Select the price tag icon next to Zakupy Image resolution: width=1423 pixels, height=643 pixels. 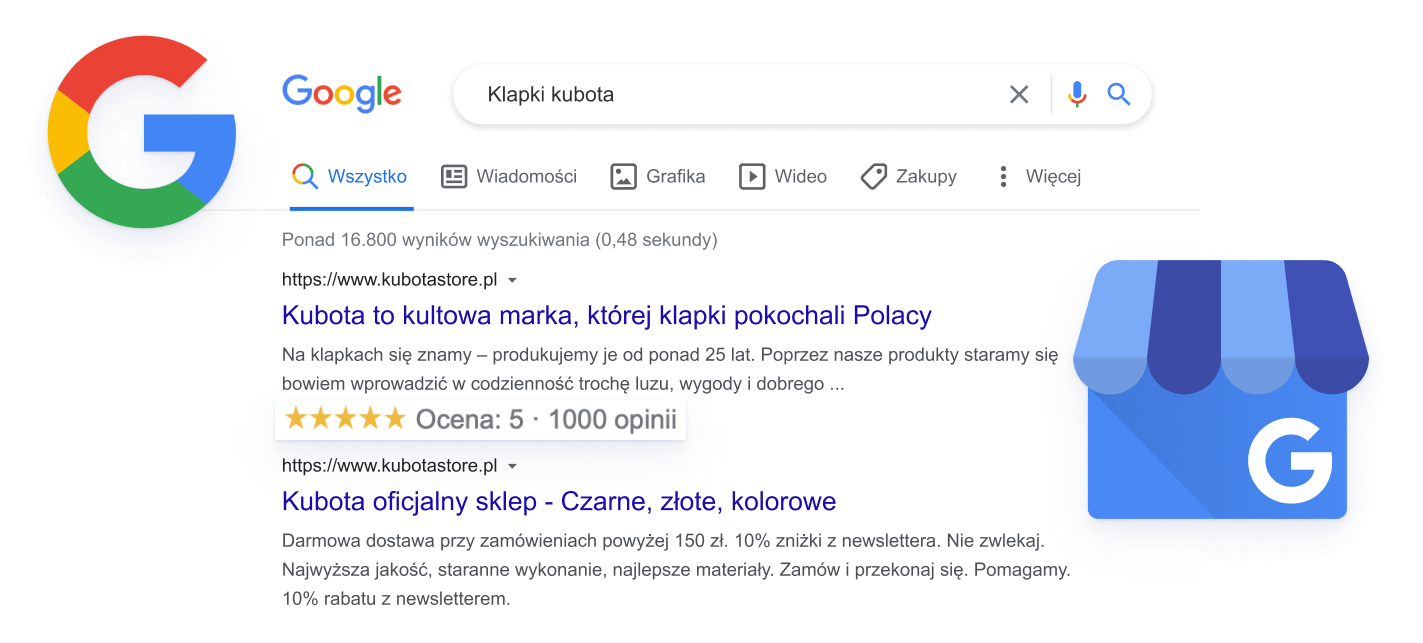click(x=873, y=176)
